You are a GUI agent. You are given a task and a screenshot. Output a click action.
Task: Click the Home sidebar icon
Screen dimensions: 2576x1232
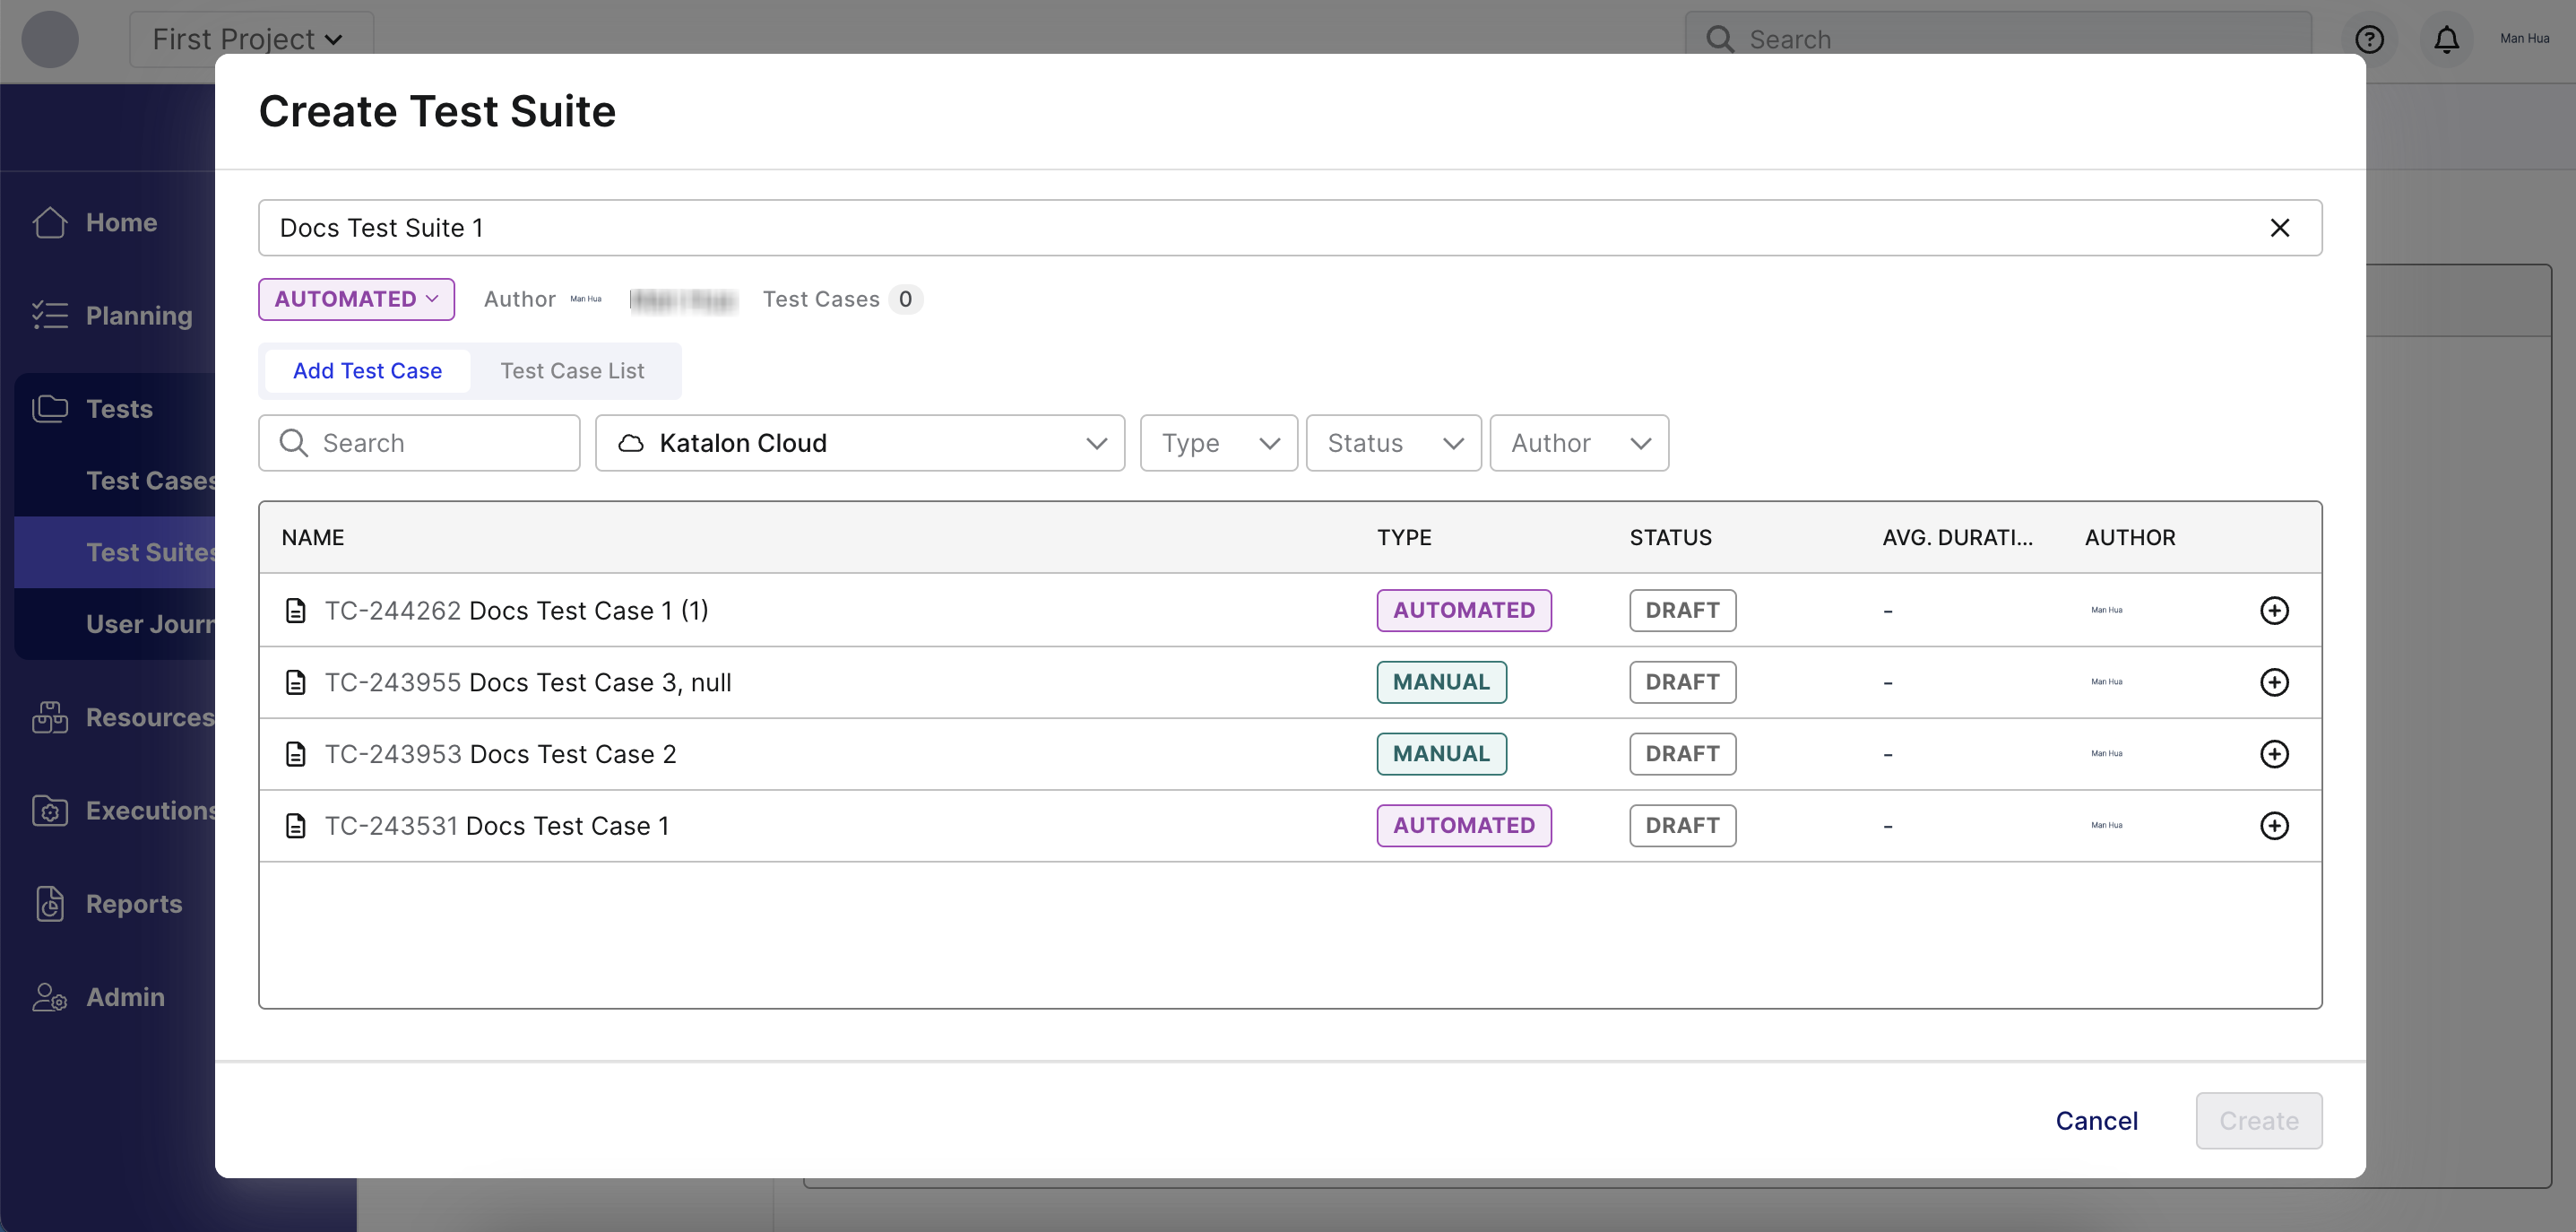(50, 222)
